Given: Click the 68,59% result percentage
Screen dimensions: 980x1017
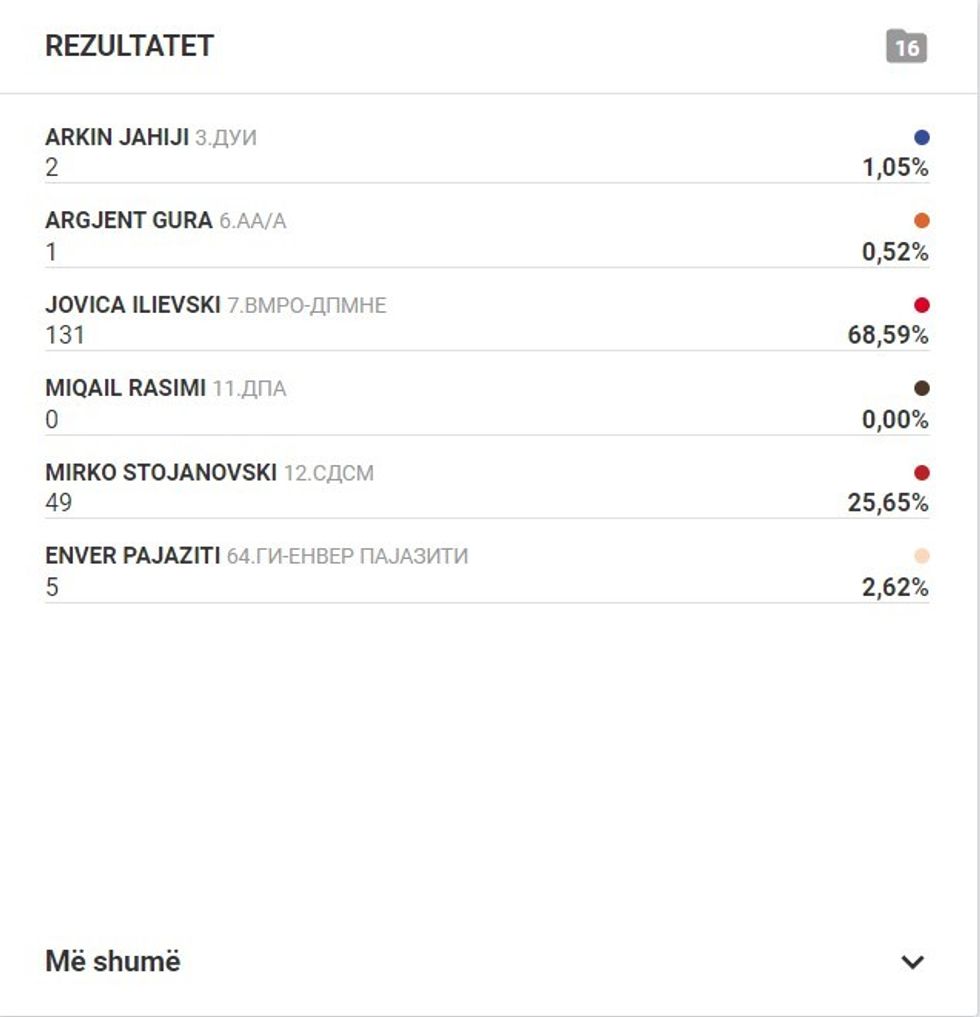Looking at the screenshot, I should (x=888, y=335).
